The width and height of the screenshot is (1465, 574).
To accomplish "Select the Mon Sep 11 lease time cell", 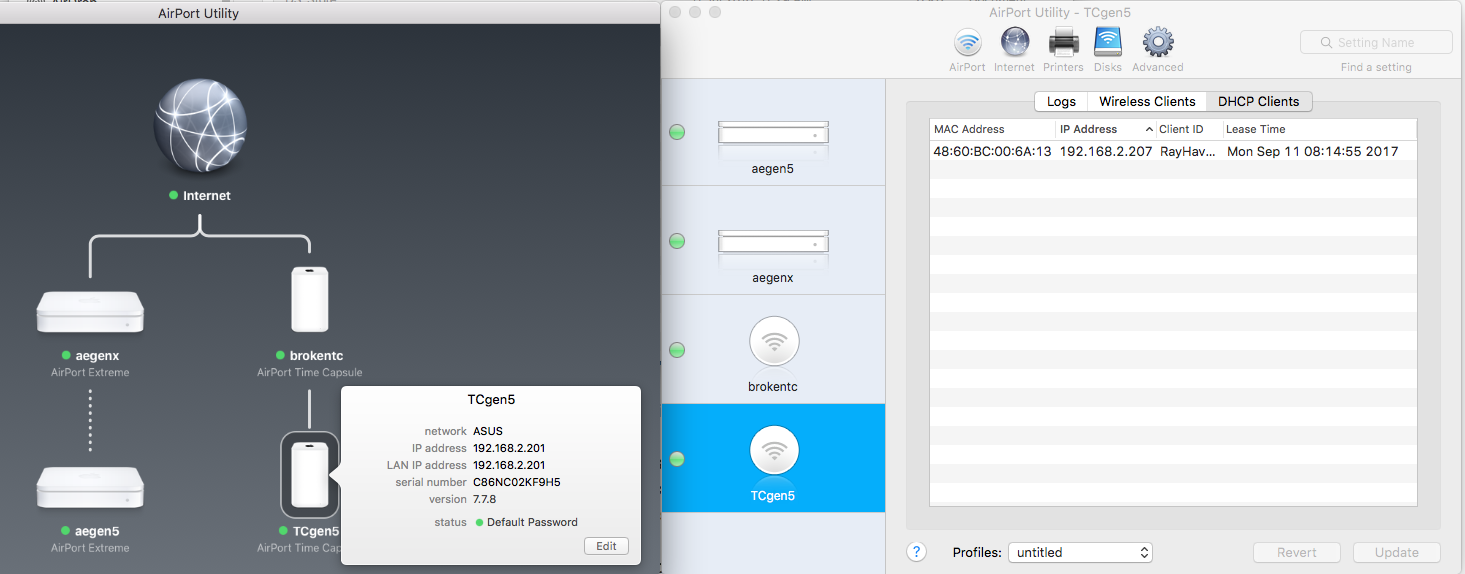I will click(x=1312, y=151).
